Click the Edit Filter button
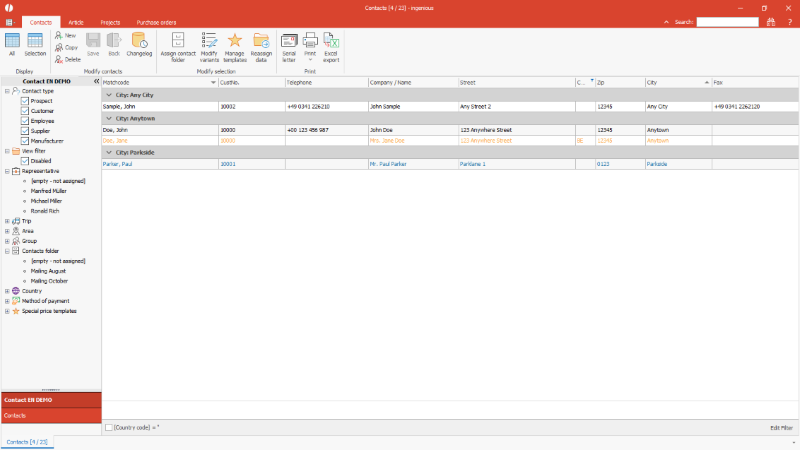This screenshot has width=800, height=450. pos(781,427)
